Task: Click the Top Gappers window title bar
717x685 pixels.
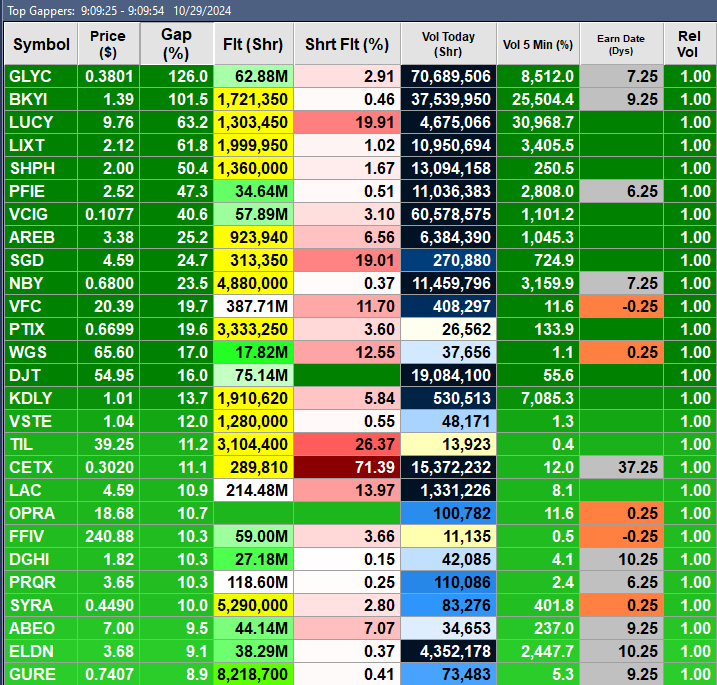Action: (x=360, y=11)
